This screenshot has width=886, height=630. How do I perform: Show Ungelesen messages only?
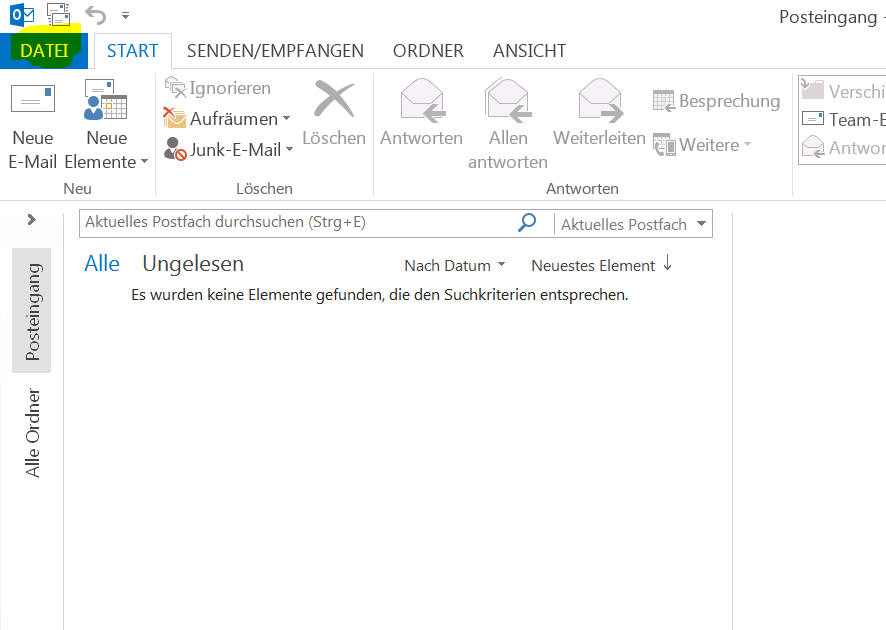[193, 264]
